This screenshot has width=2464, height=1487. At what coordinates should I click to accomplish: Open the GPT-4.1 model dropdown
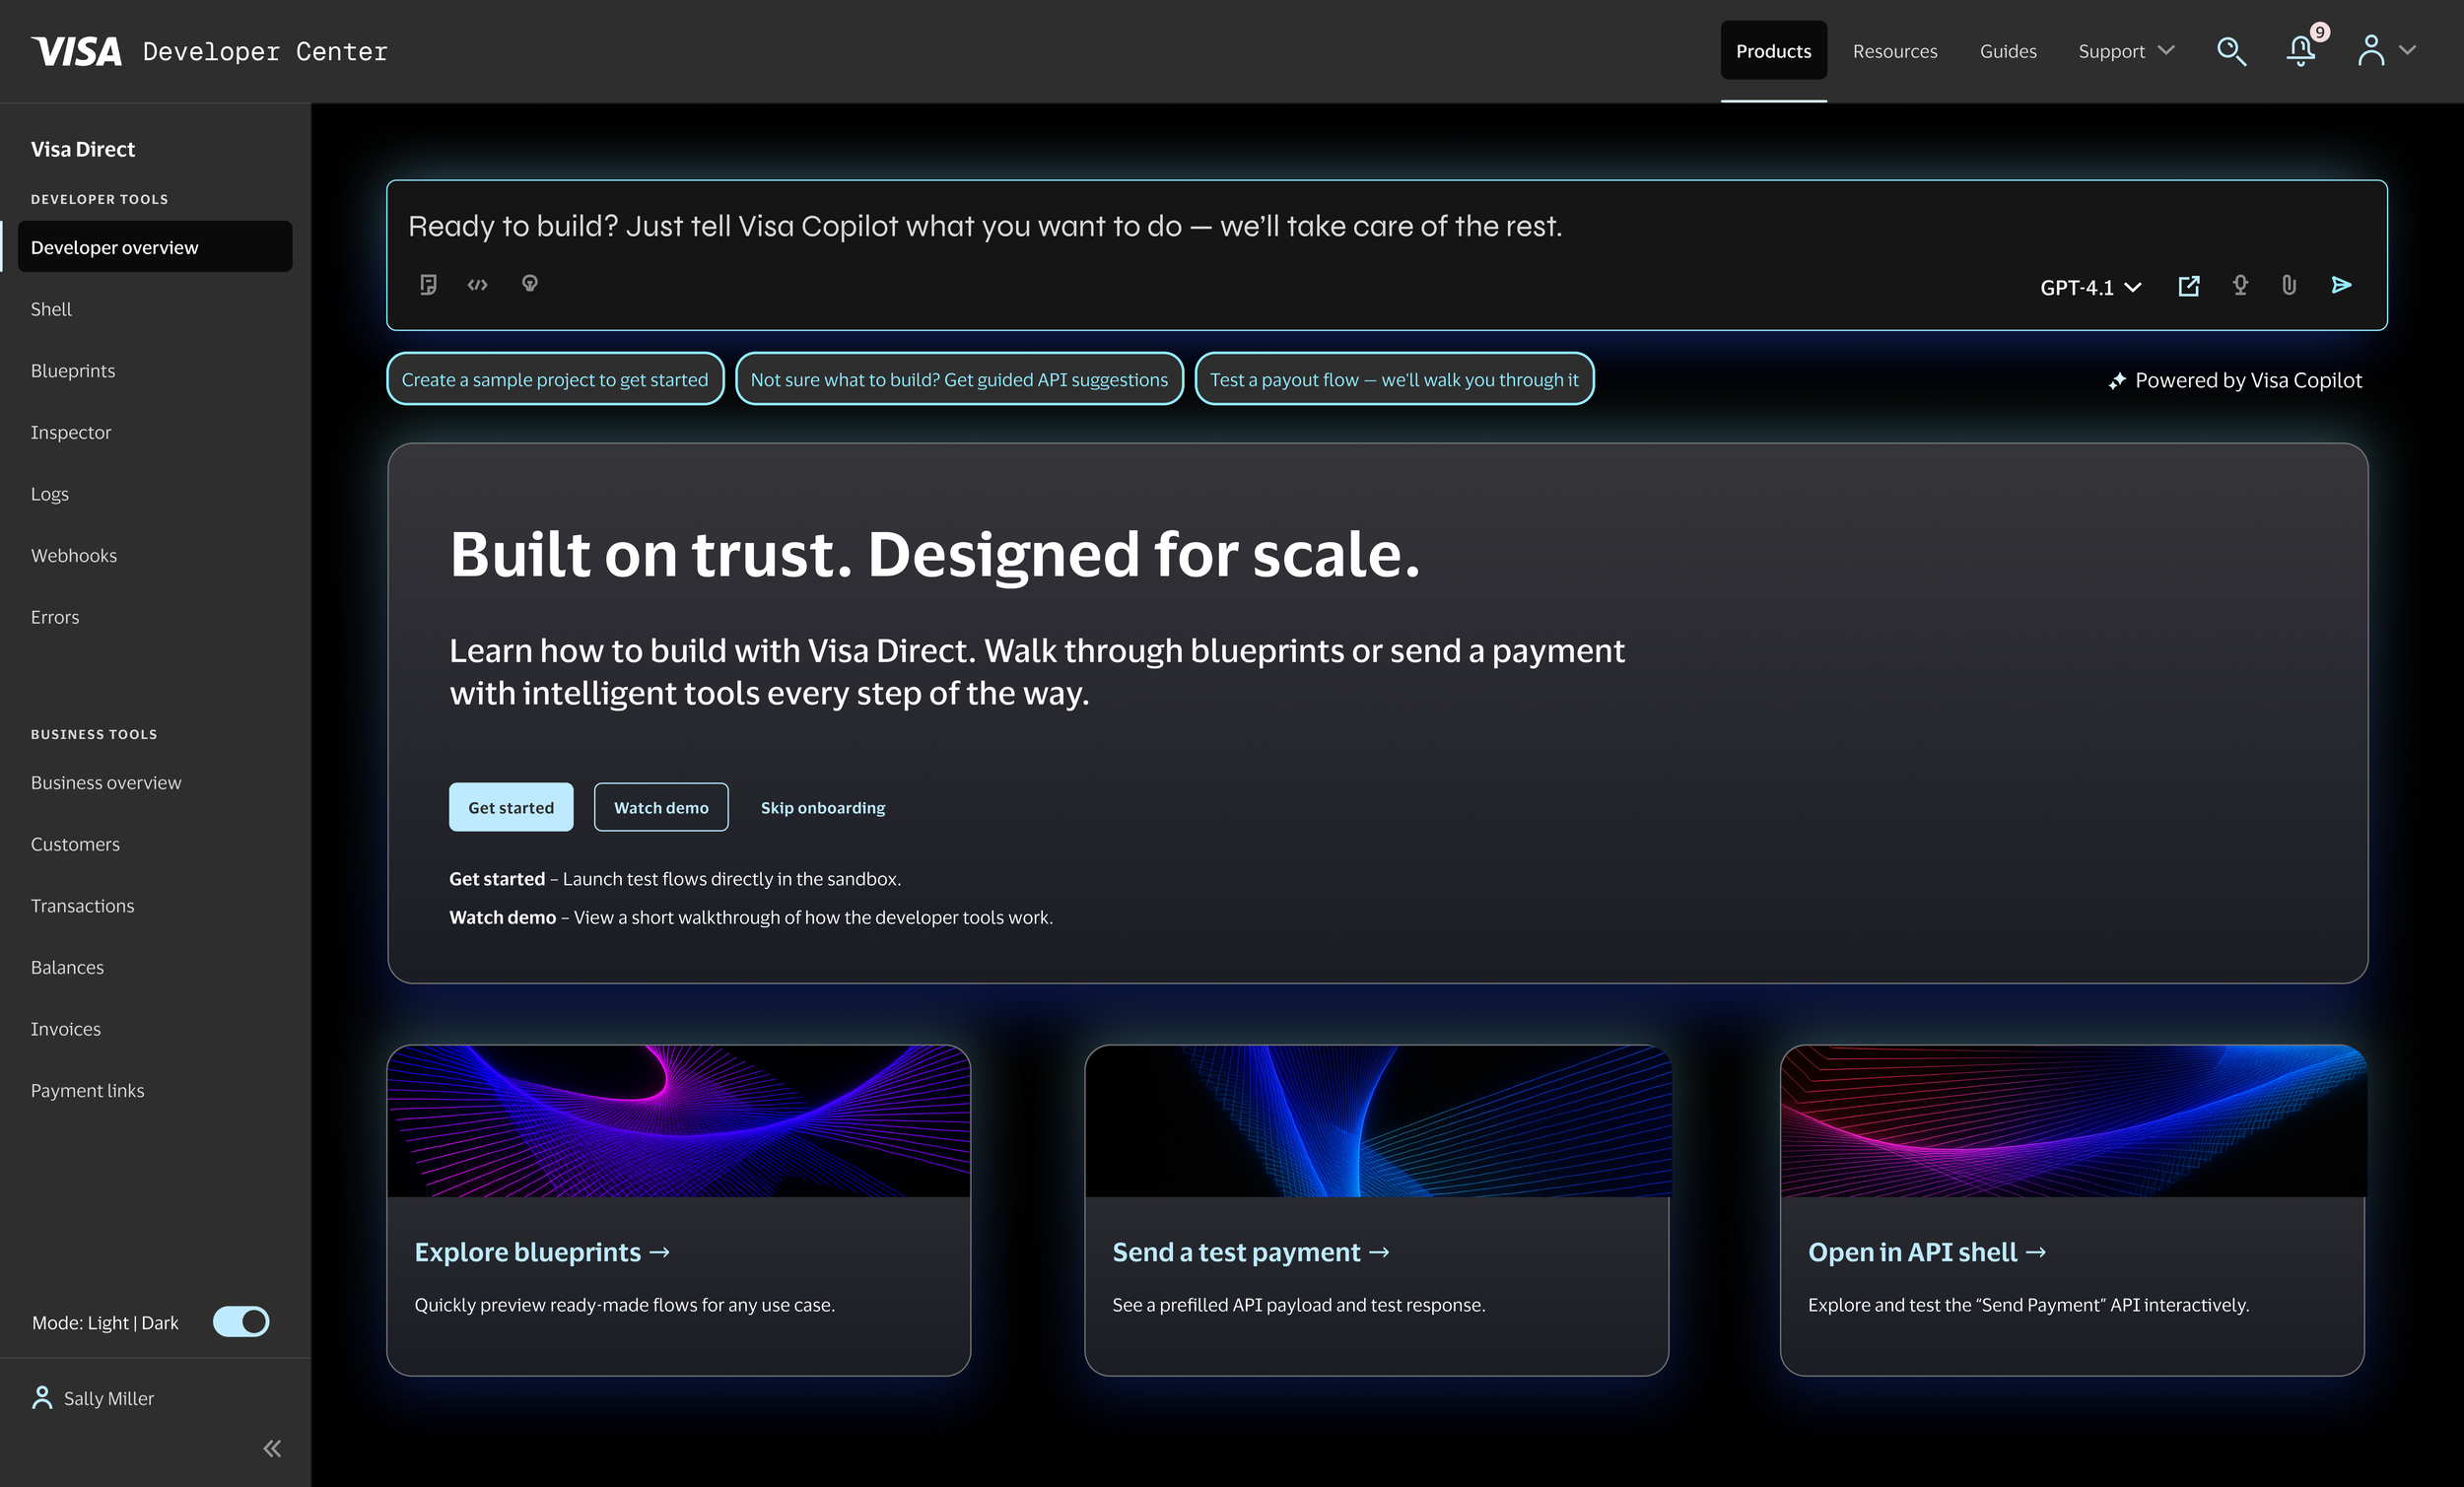[2090, 288]
